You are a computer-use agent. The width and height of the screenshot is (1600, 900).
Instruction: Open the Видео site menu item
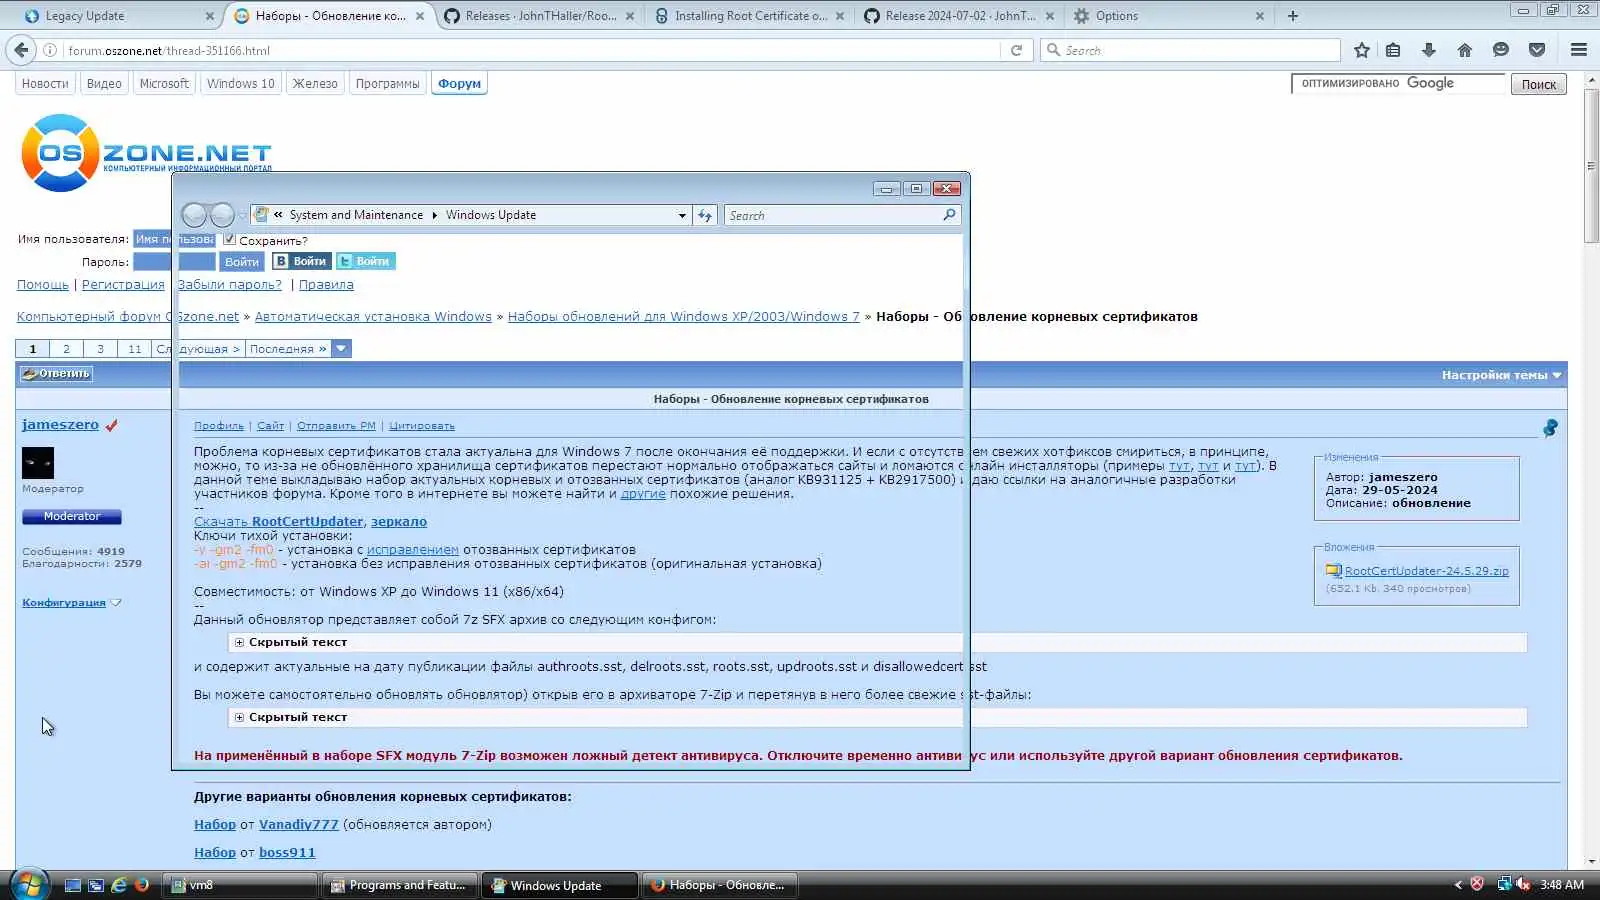pos(104,84)
